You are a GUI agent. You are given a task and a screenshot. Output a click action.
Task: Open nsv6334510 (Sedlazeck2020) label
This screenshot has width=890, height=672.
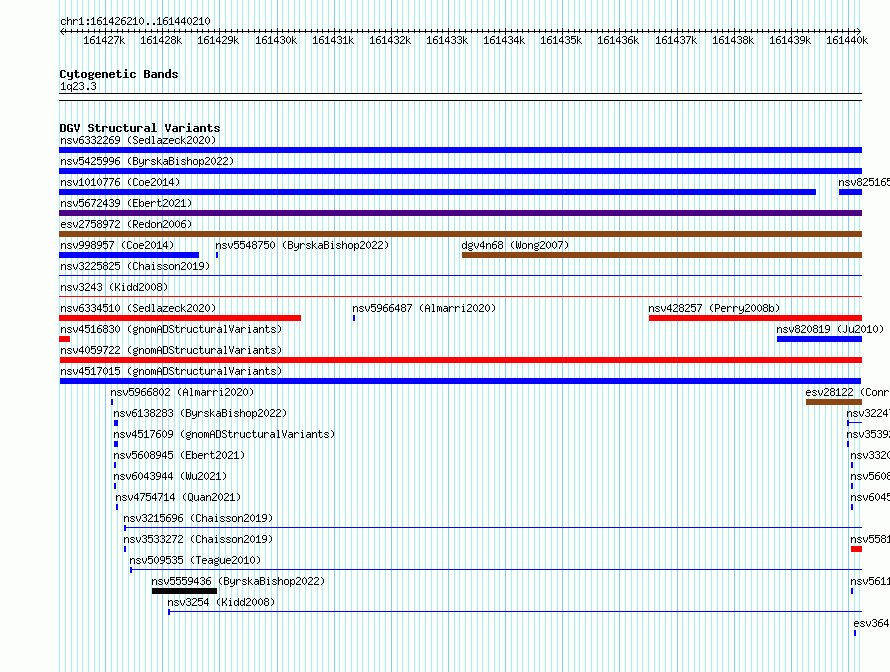coord(138,308)
